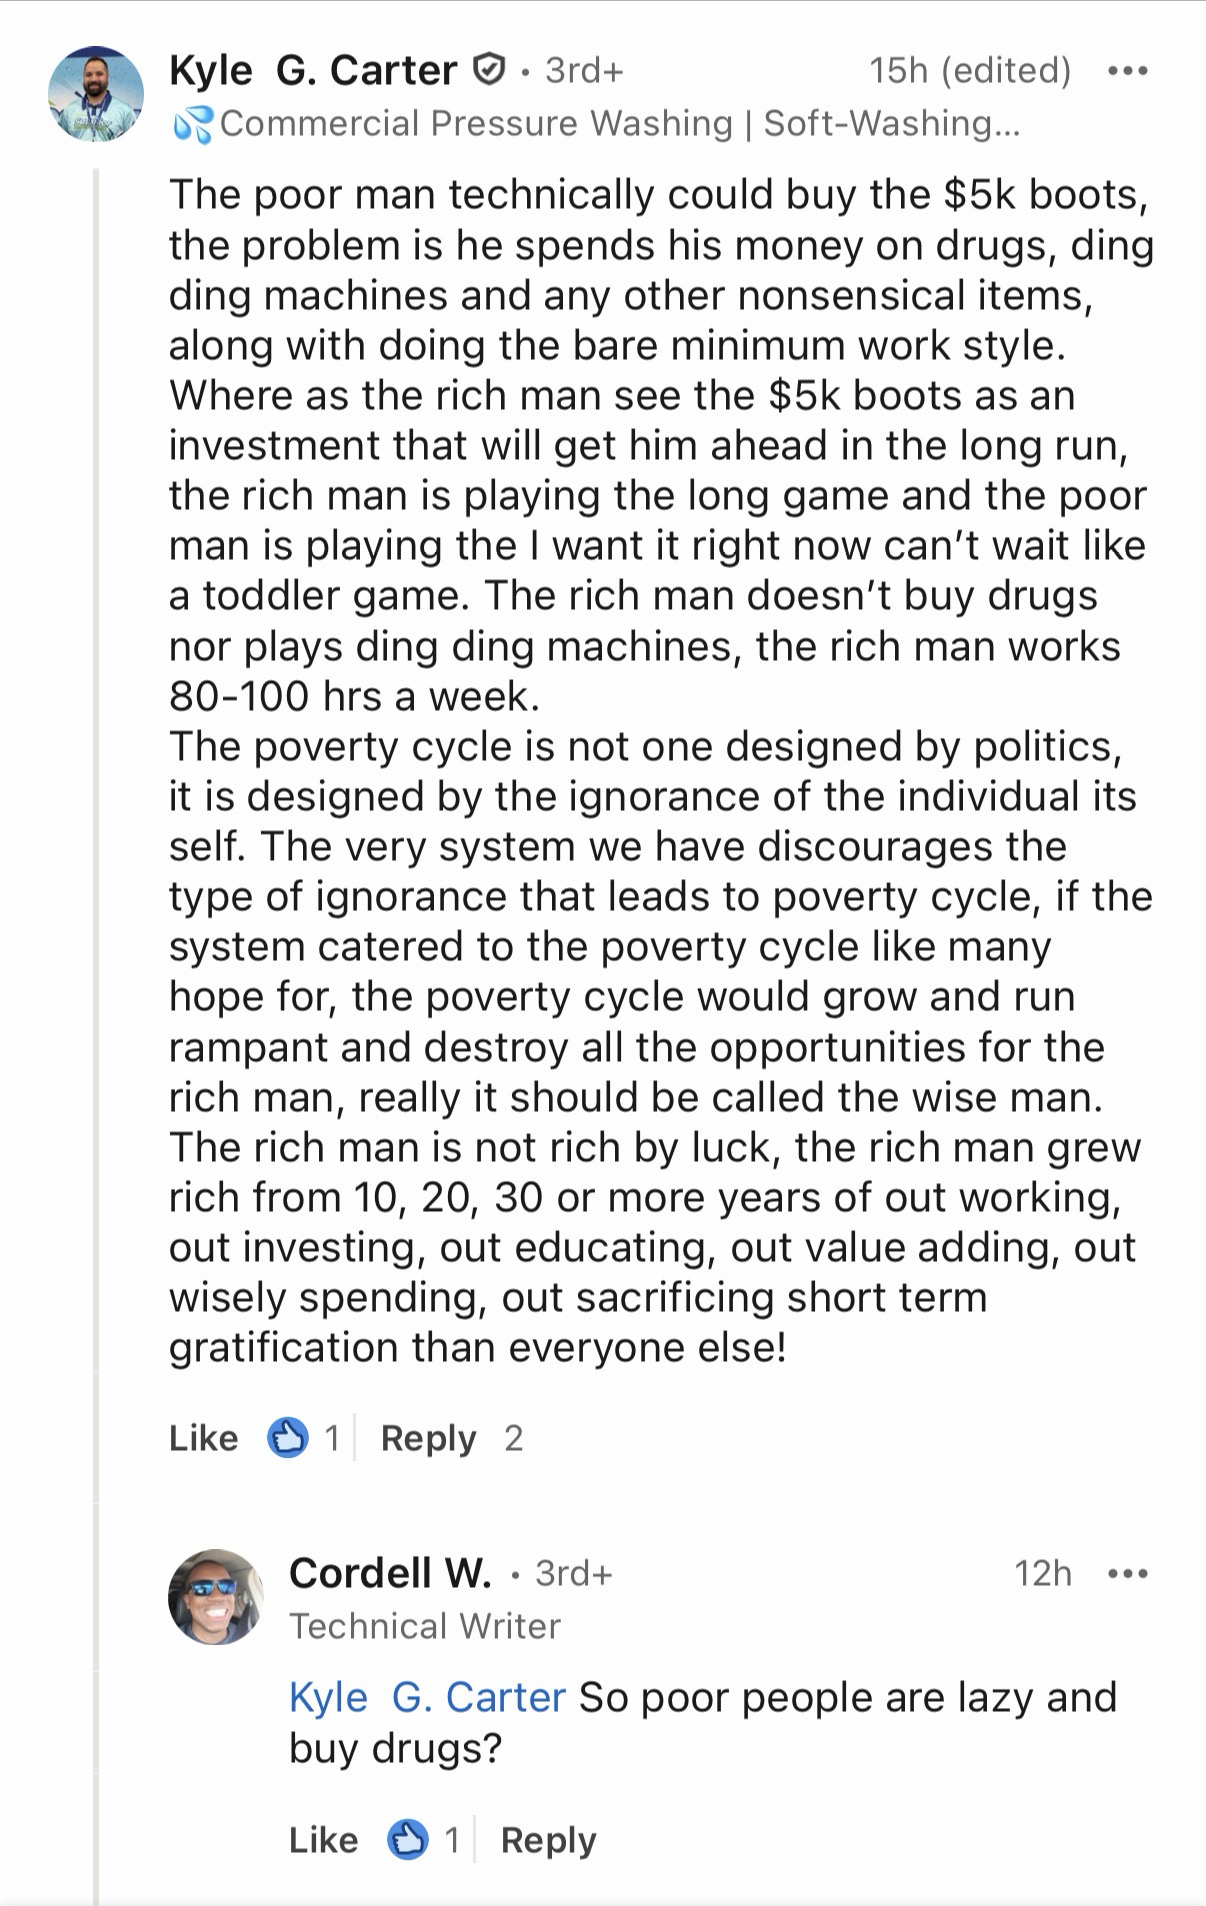Click the "15h (edited)" timestamp
This screenshot has height=1906, width=1206.
click(969, 70)
